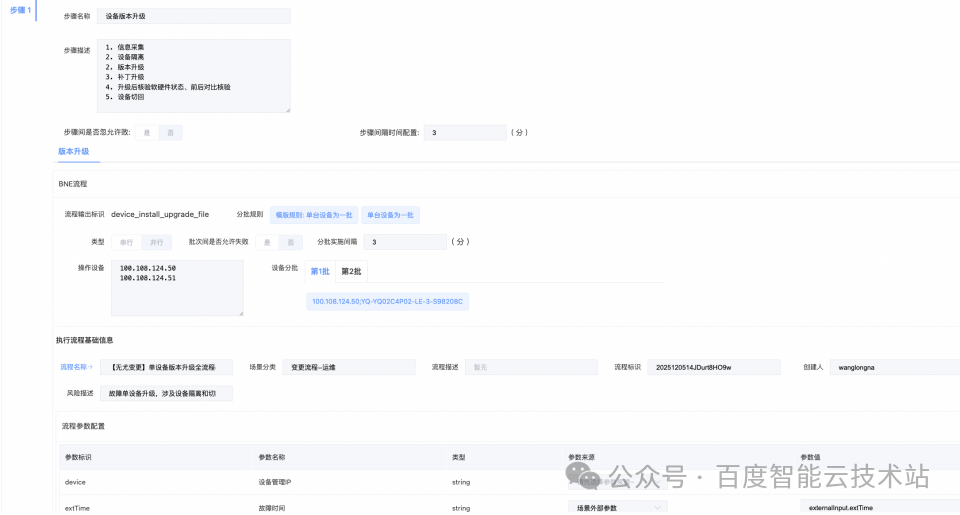Click the 类型 column header in parameter table

click(459, 457)
